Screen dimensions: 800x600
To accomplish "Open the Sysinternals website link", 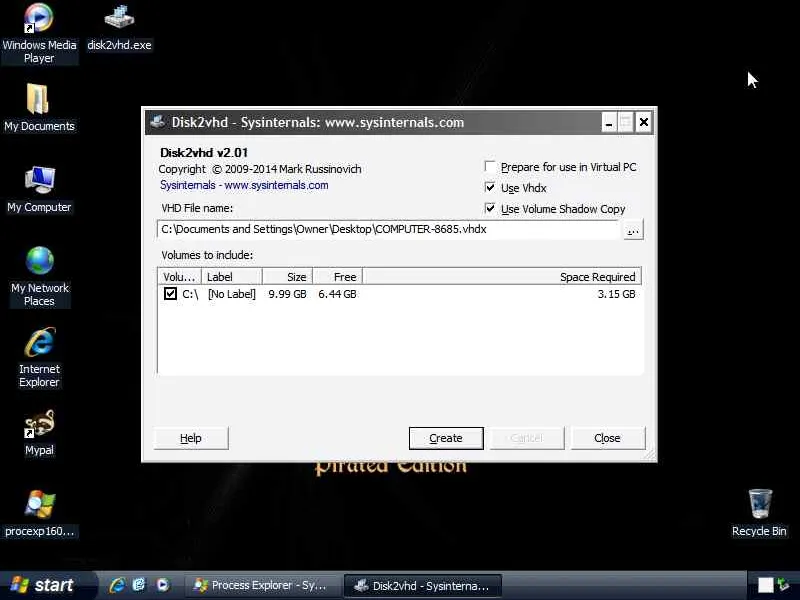I will [x=244, y=185].
